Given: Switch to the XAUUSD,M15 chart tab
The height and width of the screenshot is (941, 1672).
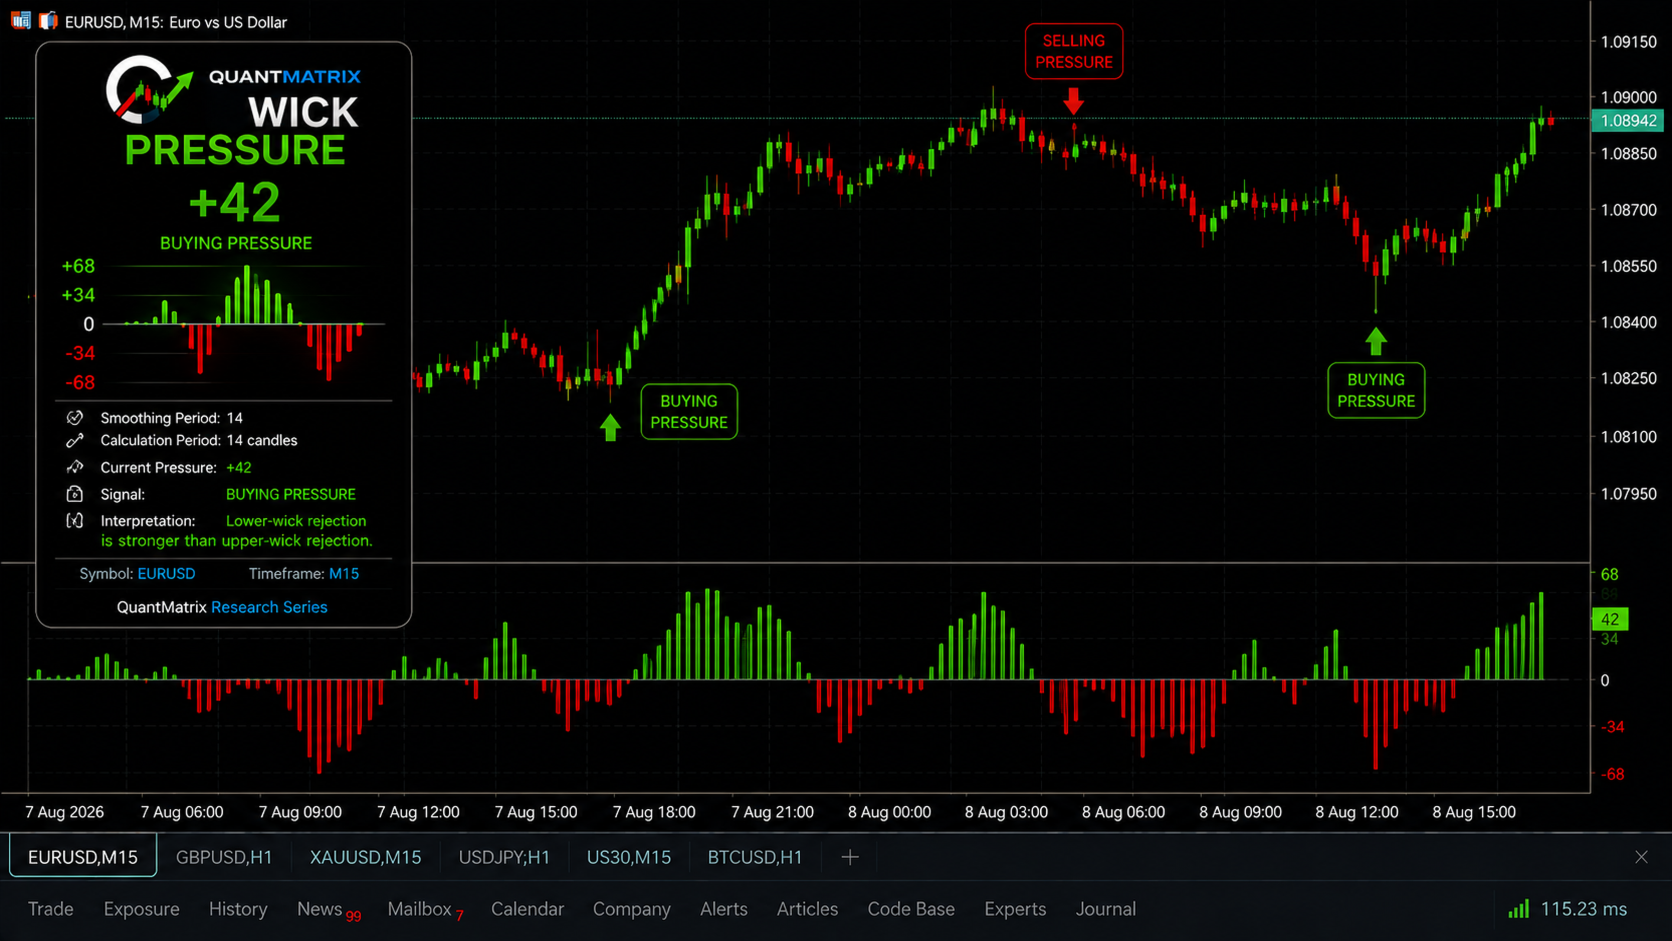Looking at the screenshot, I should click(x=365, y=857).
